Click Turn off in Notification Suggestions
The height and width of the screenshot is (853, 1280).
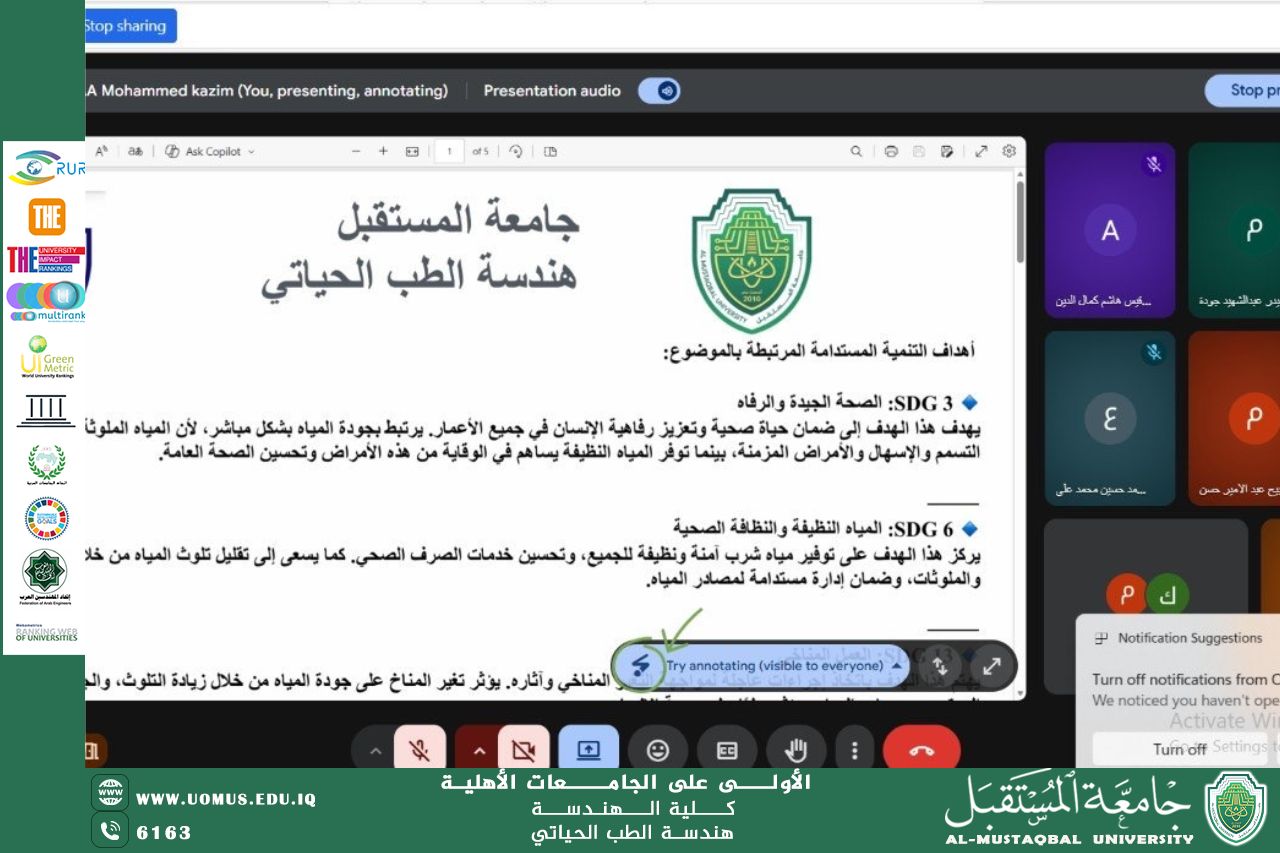tap(1179, 749)
